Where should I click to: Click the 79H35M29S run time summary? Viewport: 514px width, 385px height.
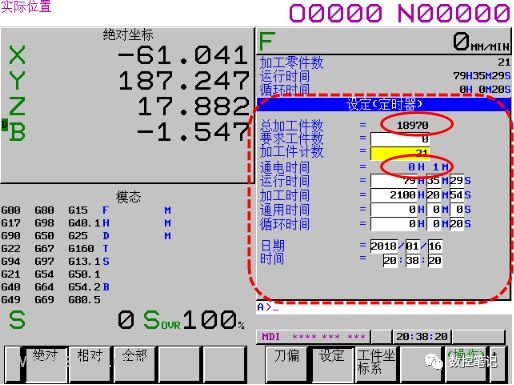coord(482,76)
